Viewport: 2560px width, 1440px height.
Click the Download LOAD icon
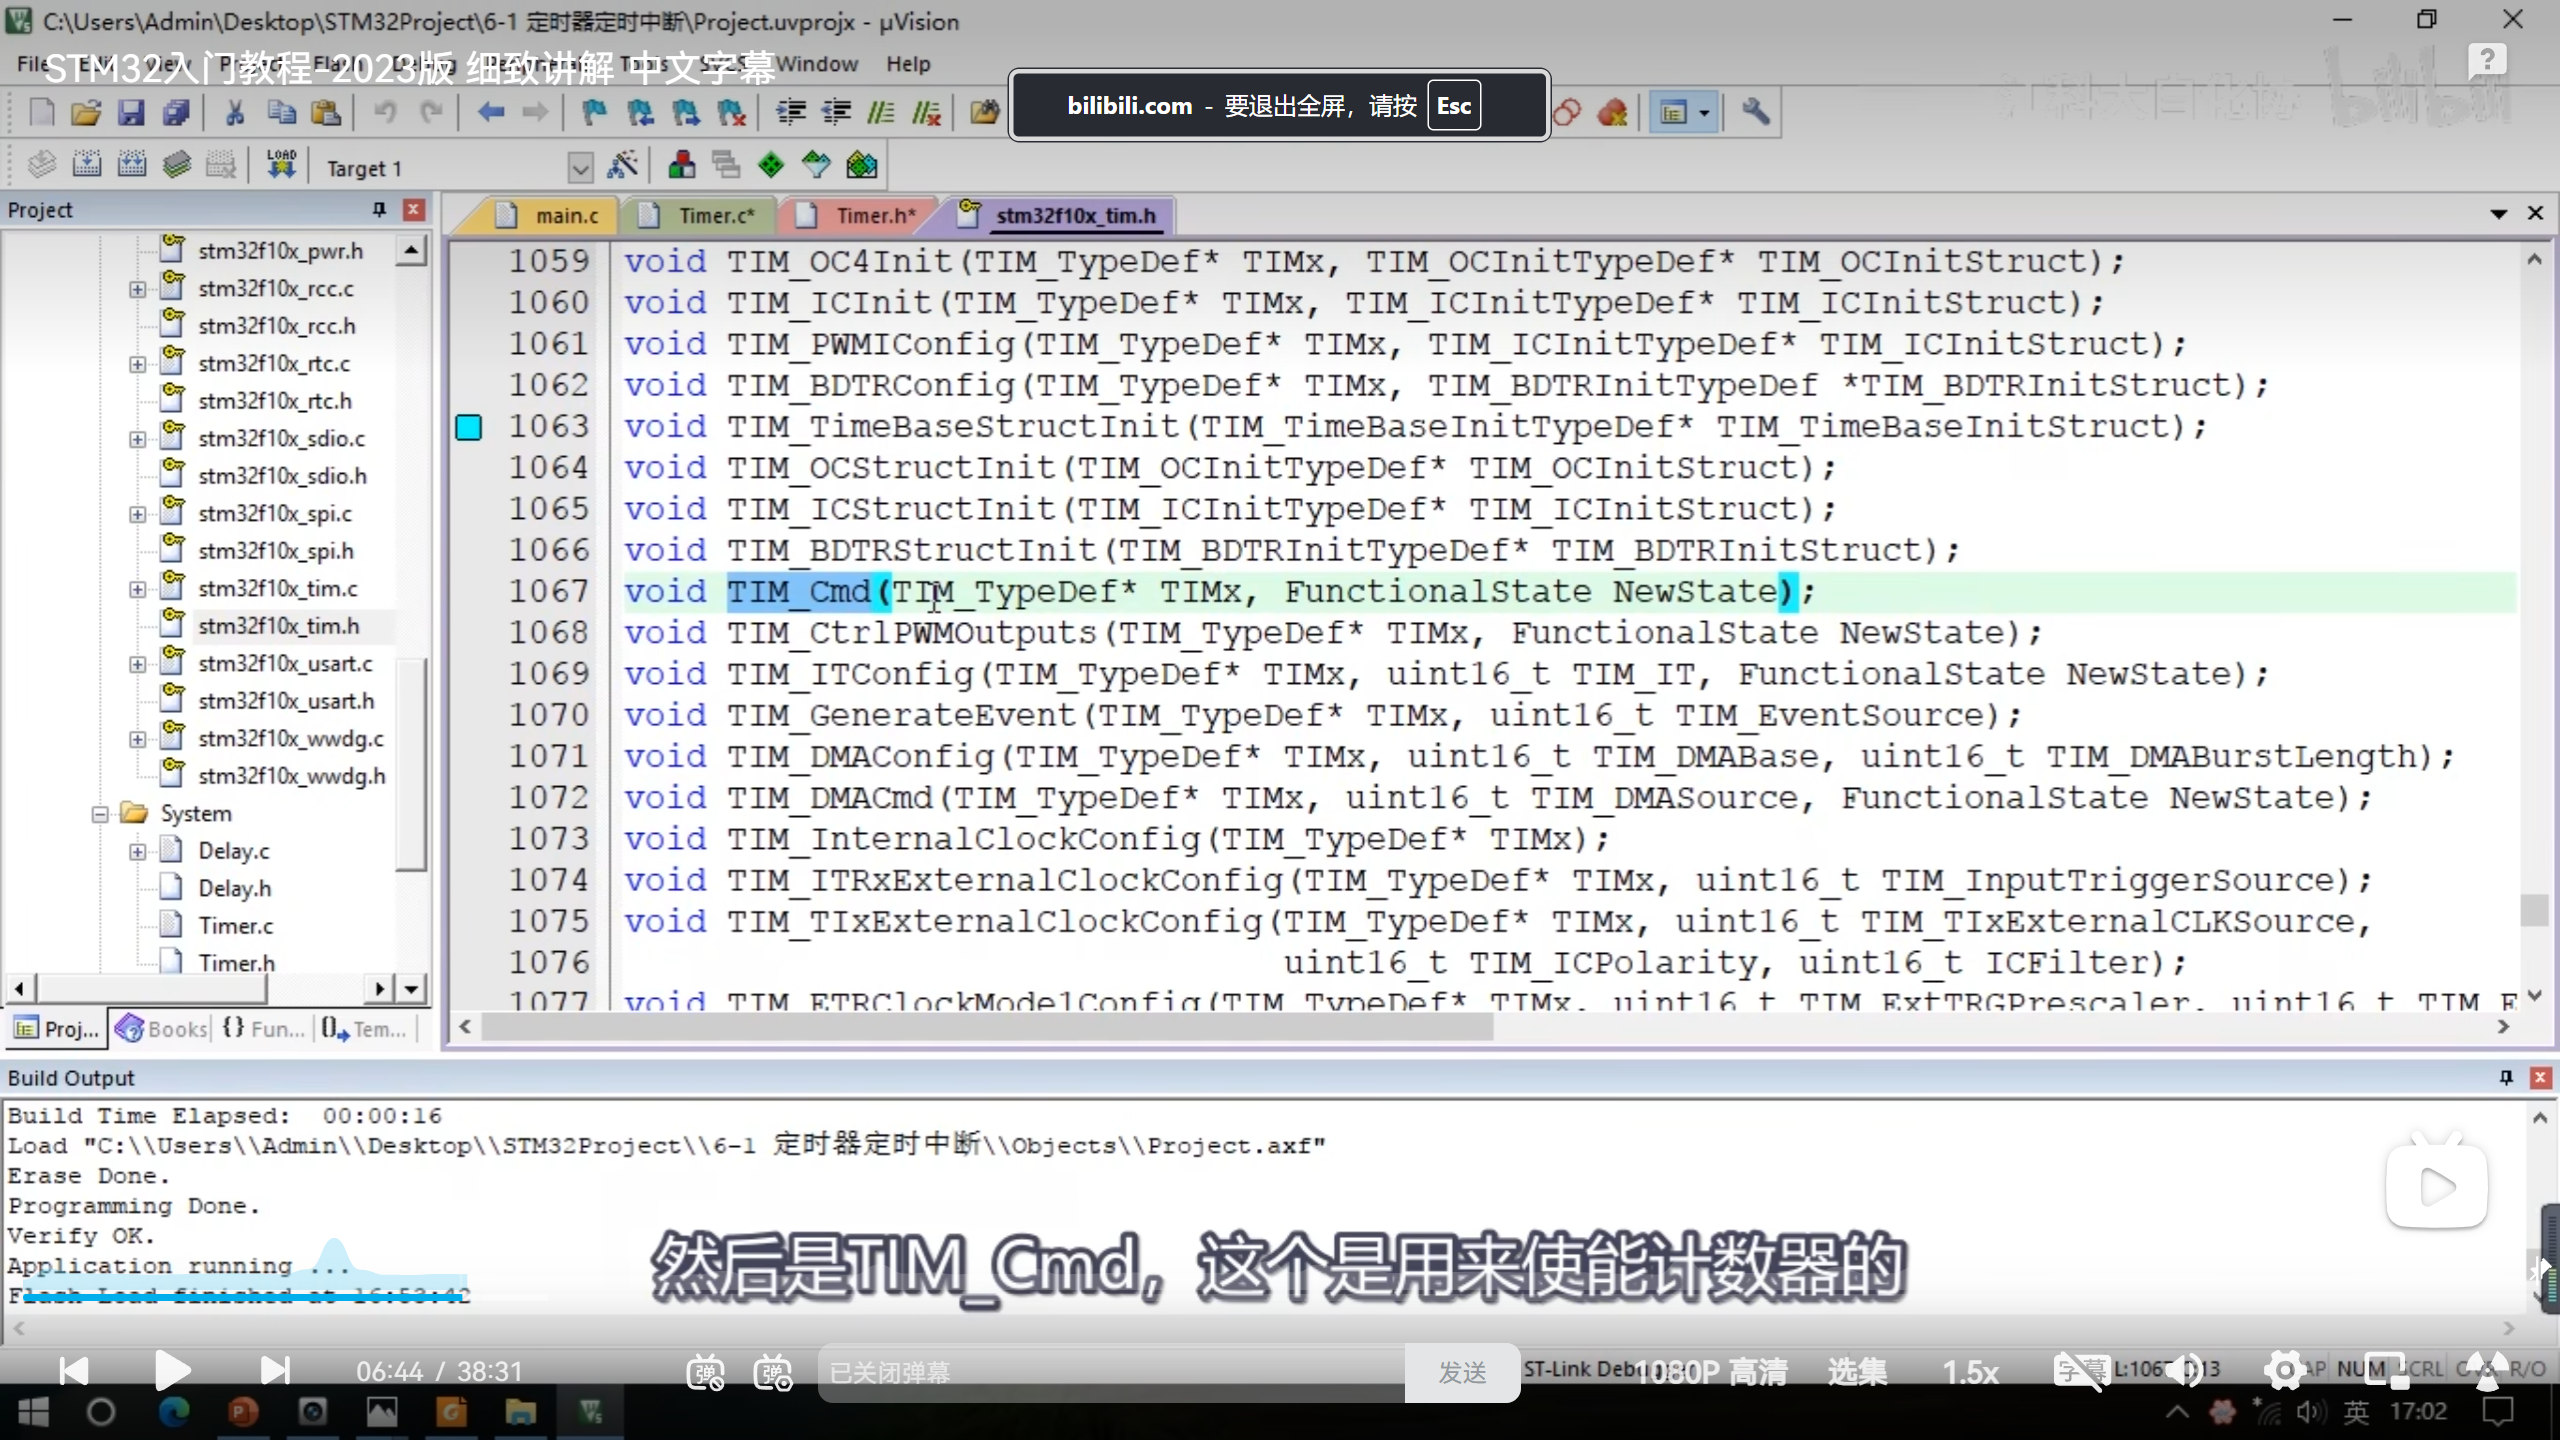click(x=281, y=165)
